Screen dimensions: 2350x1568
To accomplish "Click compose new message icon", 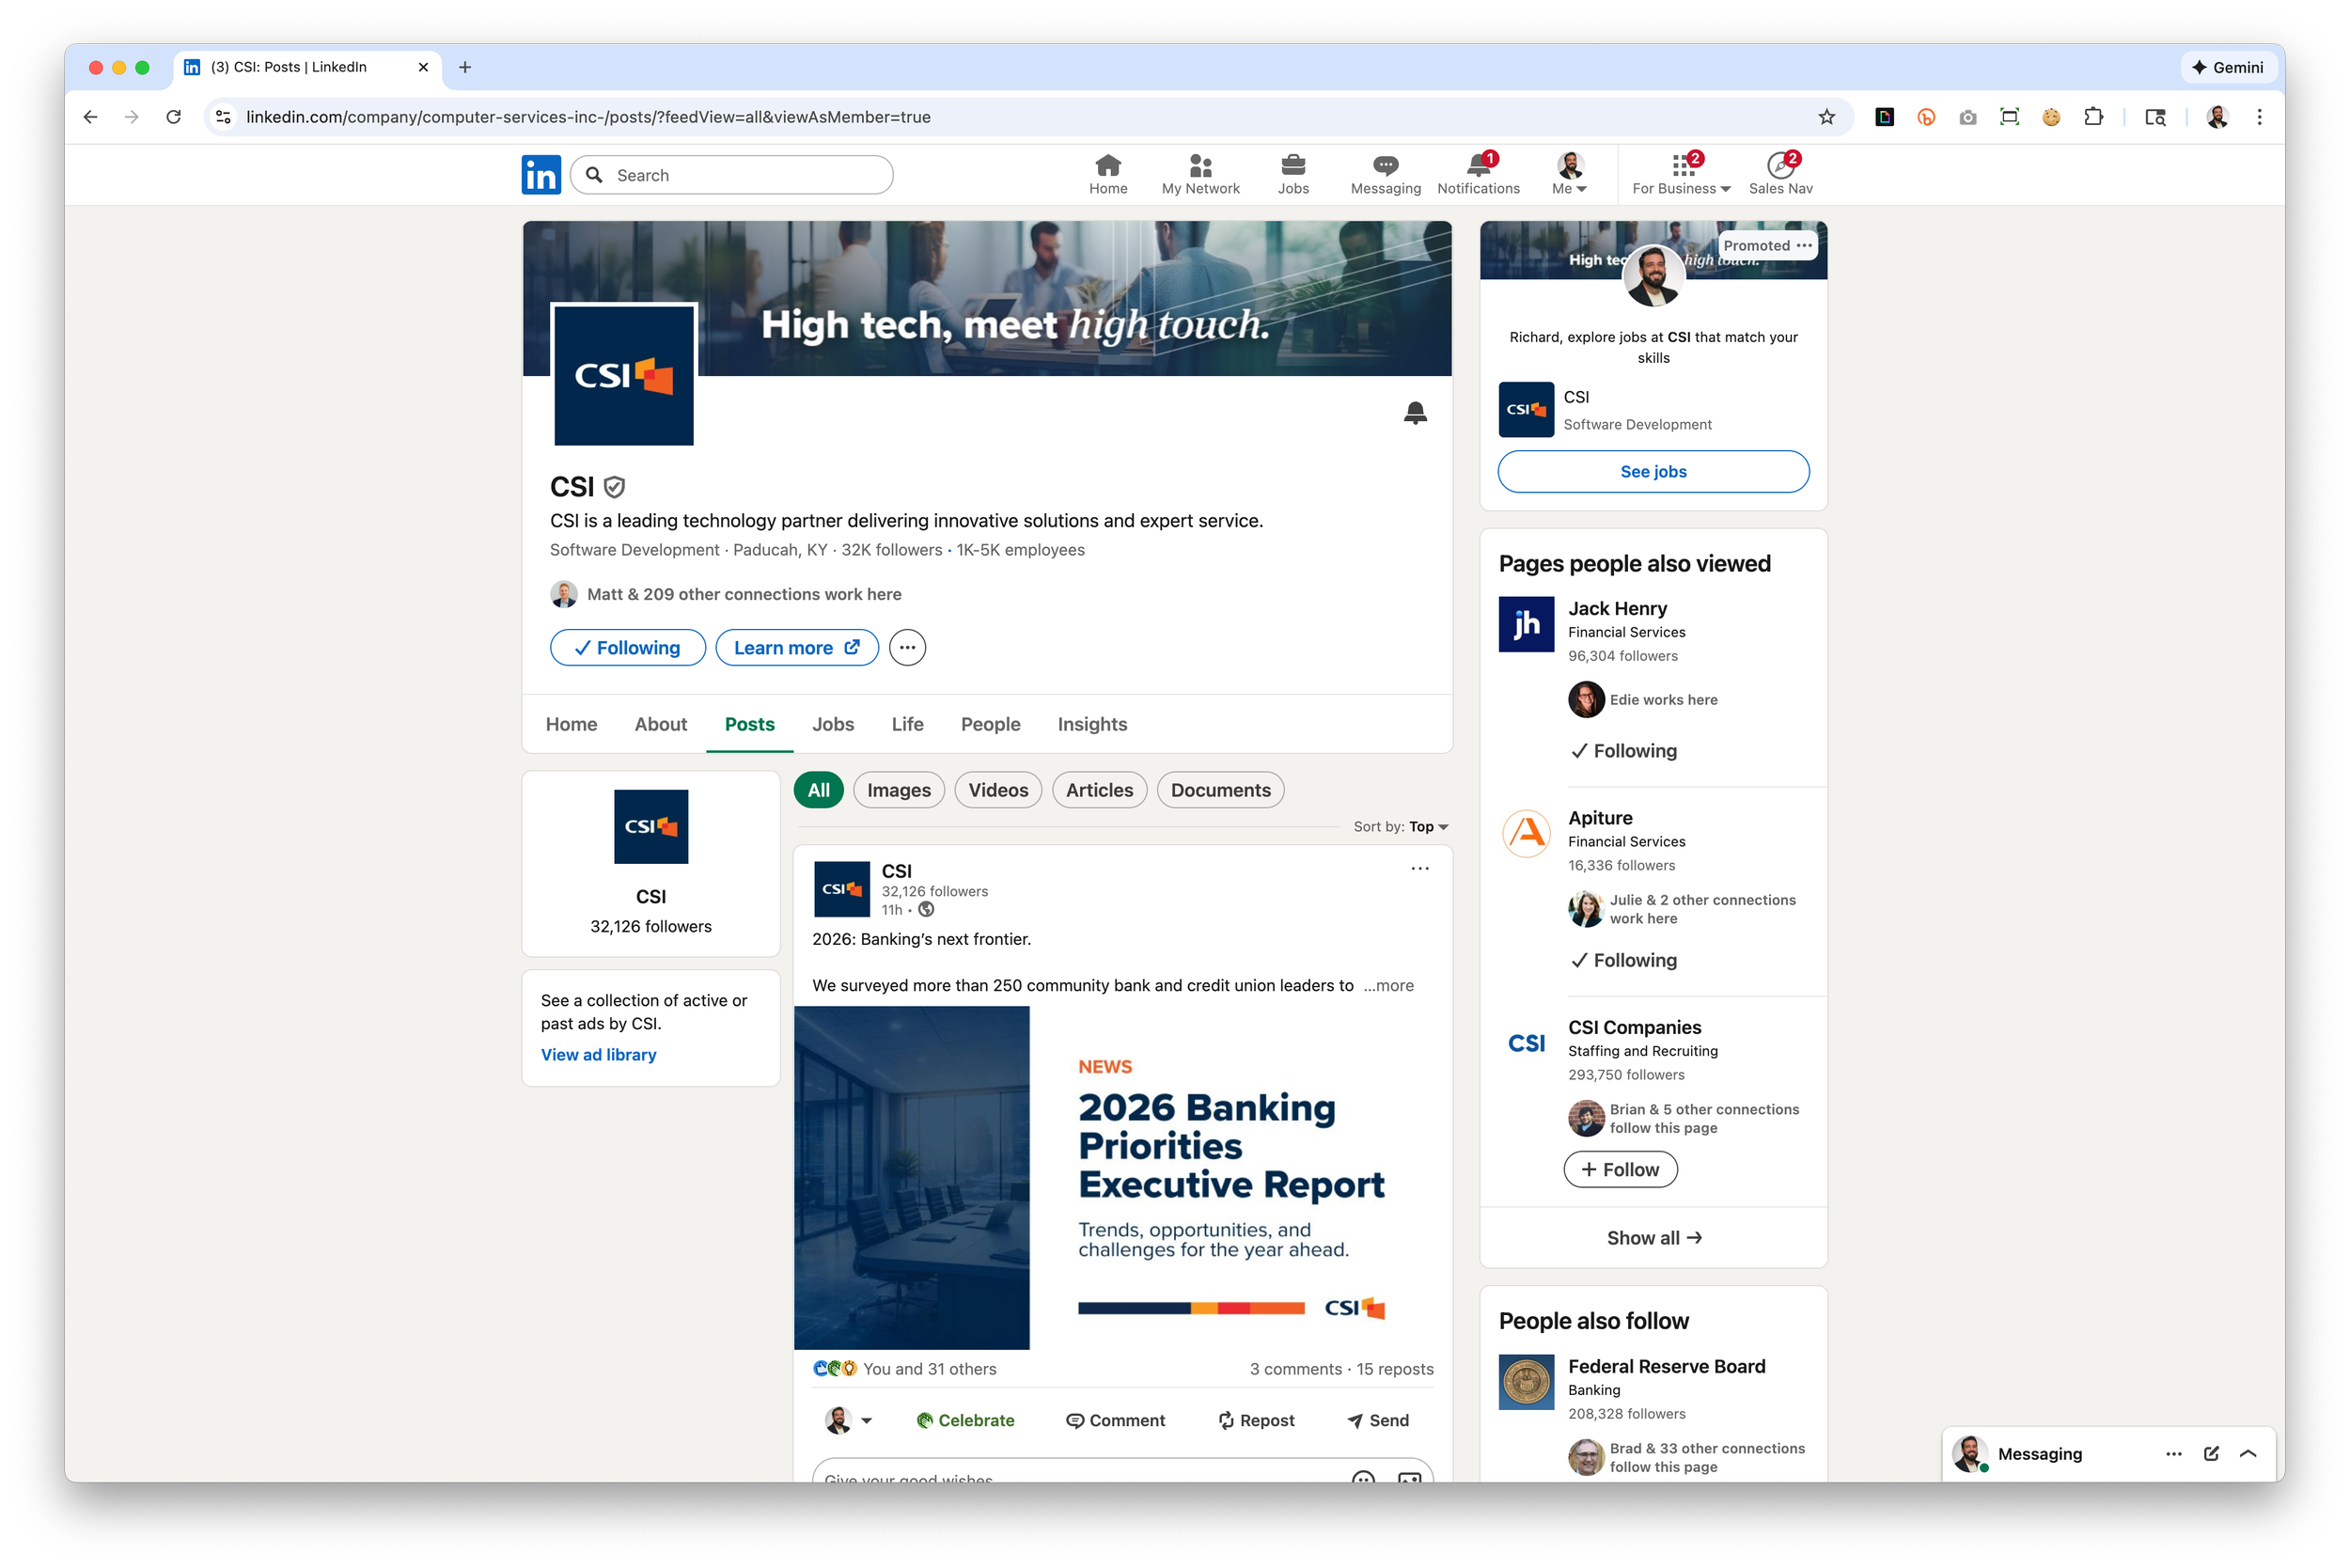I will (x=2211, y=1454).
